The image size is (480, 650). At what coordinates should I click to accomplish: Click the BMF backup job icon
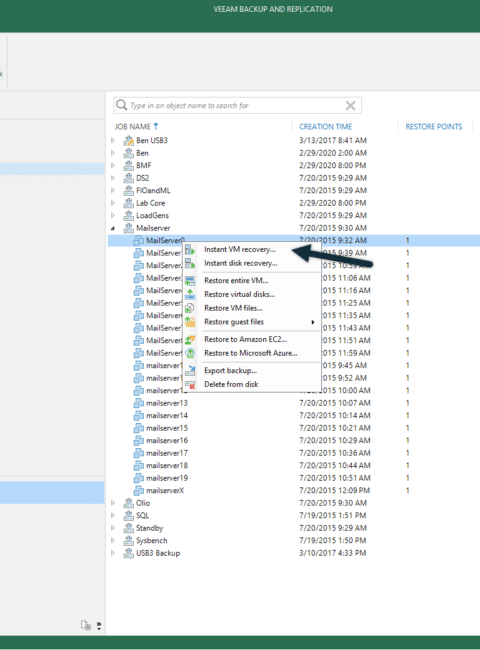pos(128,165)
